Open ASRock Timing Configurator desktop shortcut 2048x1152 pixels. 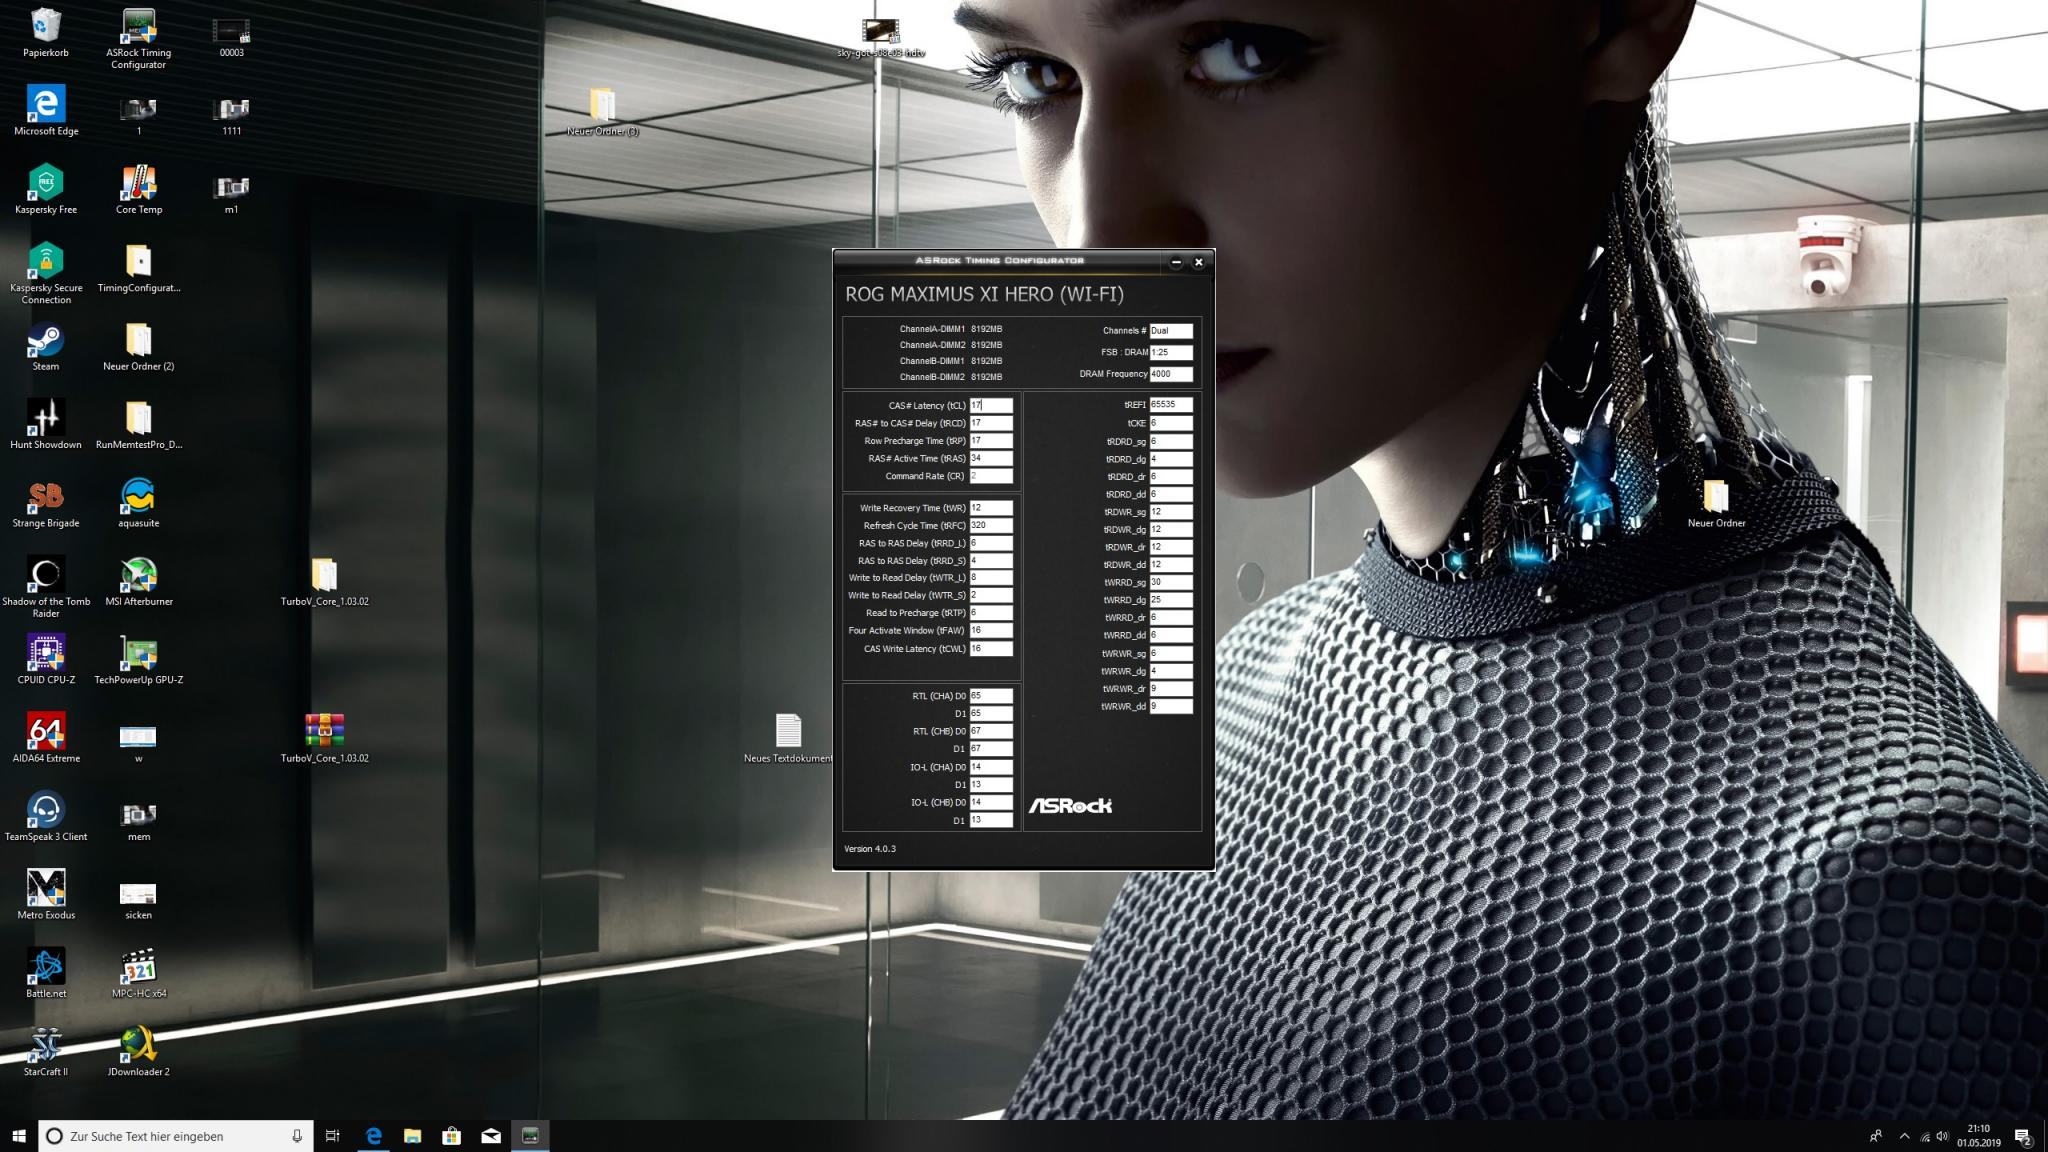139,39
